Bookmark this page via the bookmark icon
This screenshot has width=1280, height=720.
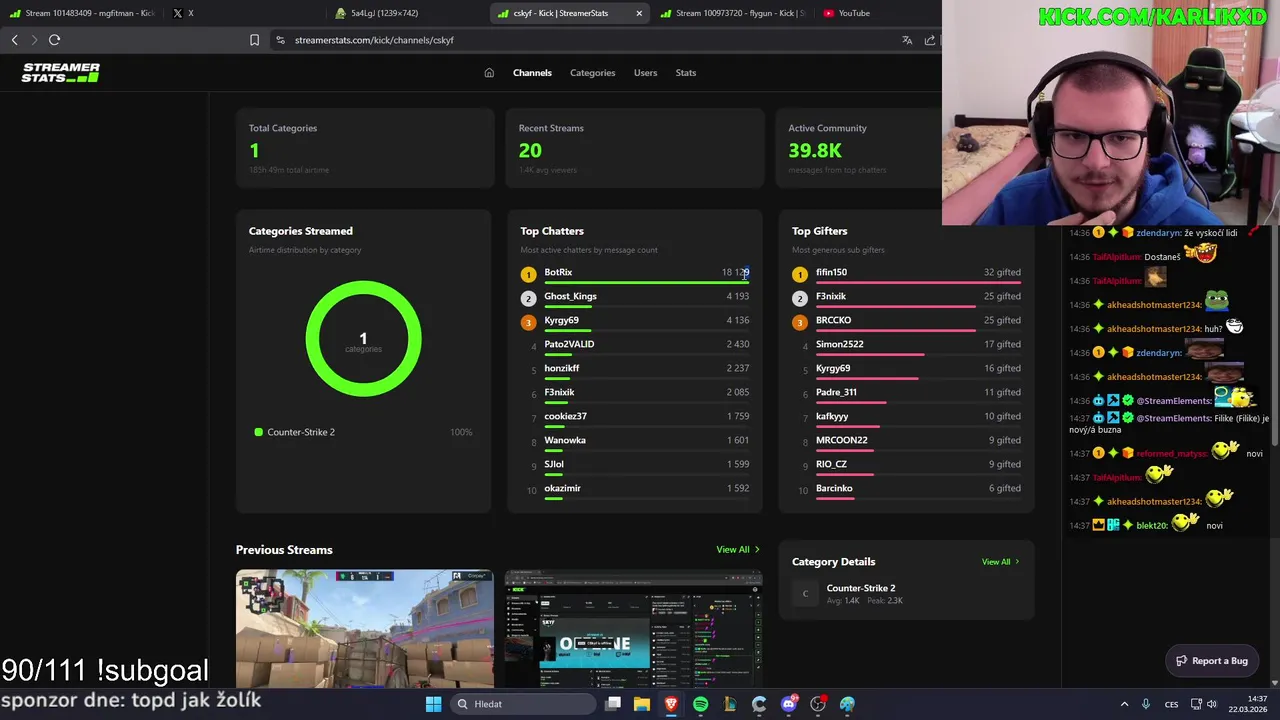pos(254,40)
